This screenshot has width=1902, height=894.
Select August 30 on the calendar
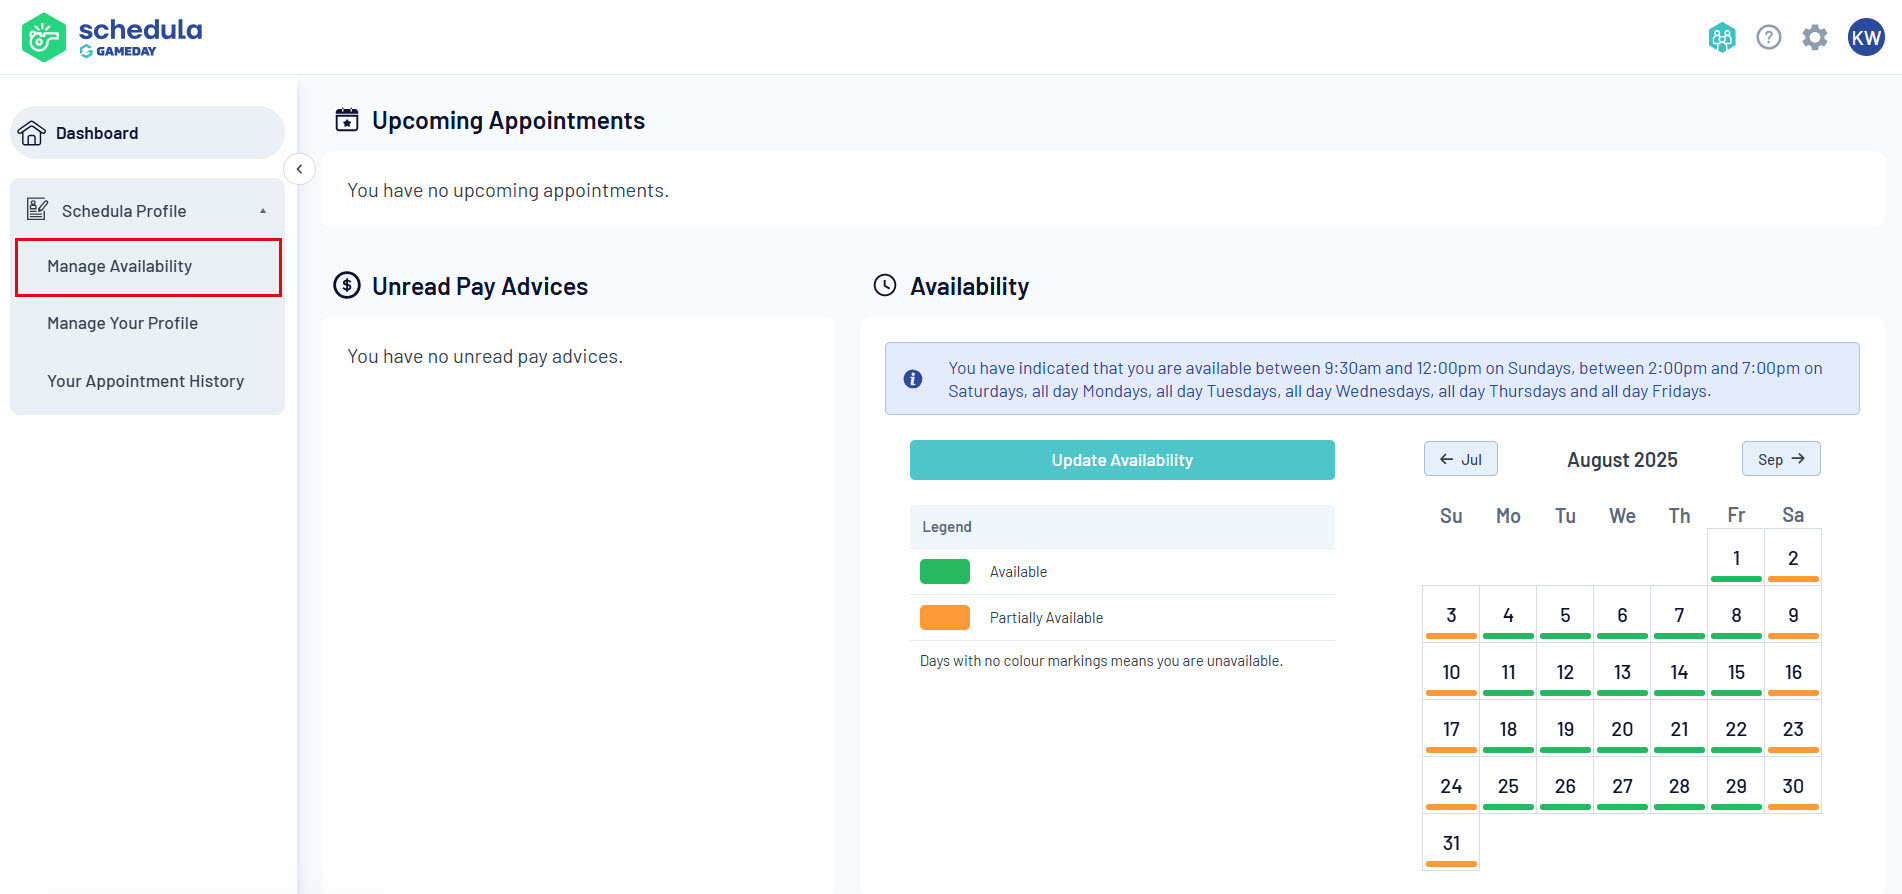click(1793, 786)
